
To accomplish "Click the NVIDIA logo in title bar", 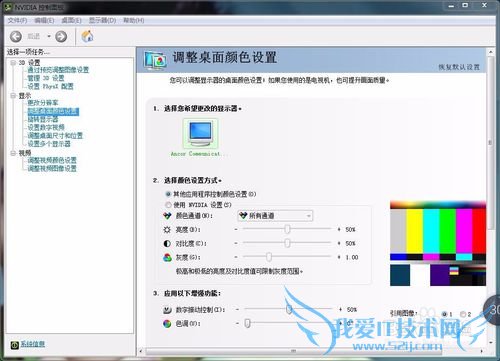I will tap(8, 7).
